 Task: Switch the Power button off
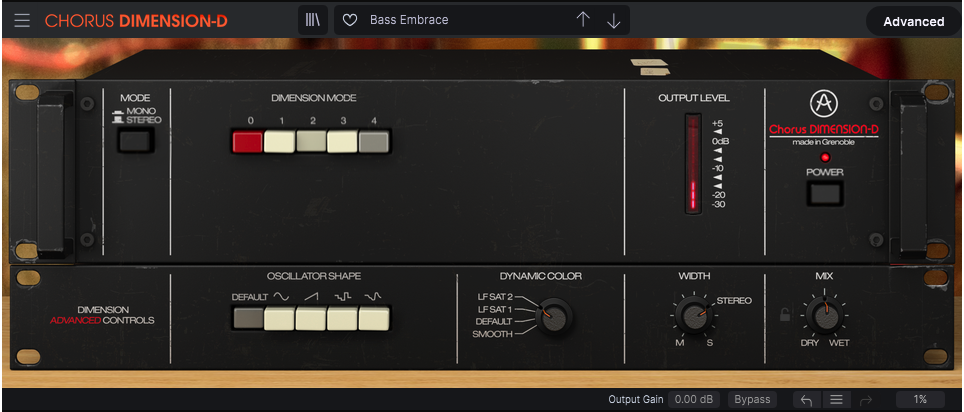[825, 193]
